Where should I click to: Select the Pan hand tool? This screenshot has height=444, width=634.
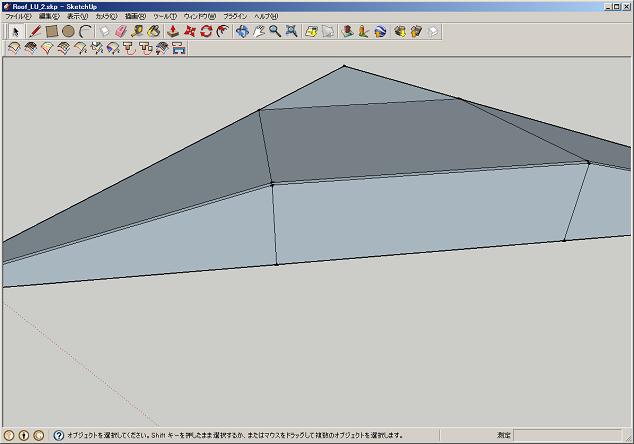point(258,31)
